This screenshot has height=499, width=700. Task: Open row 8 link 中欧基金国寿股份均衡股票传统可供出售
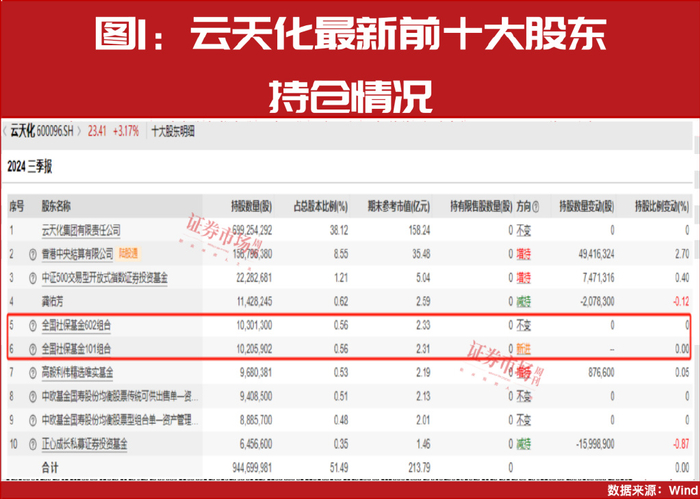[120, 397]
